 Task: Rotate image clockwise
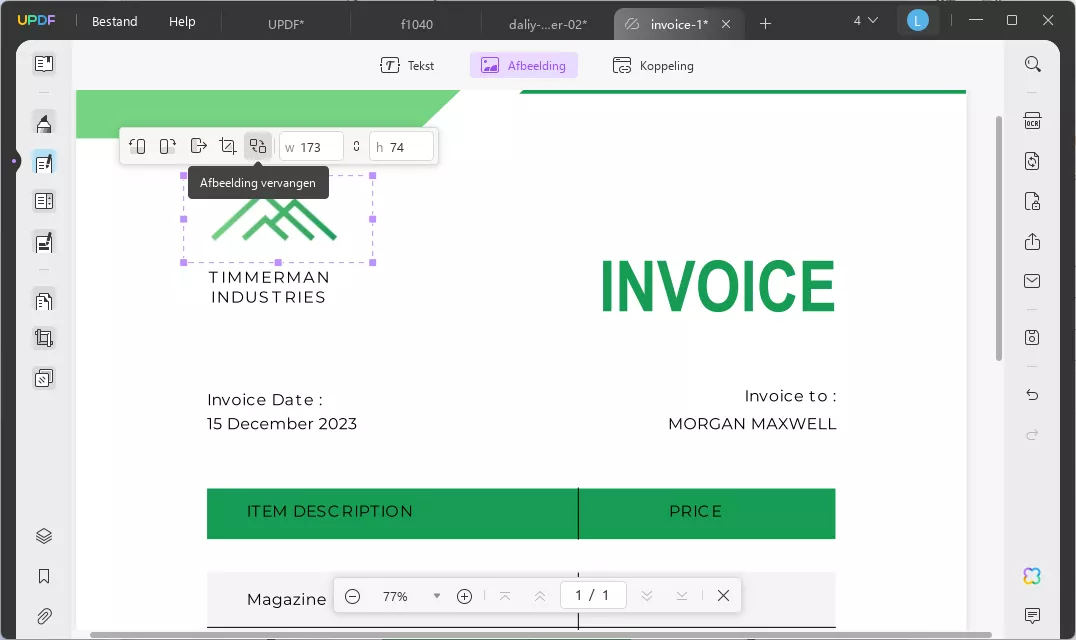point(167,146)
